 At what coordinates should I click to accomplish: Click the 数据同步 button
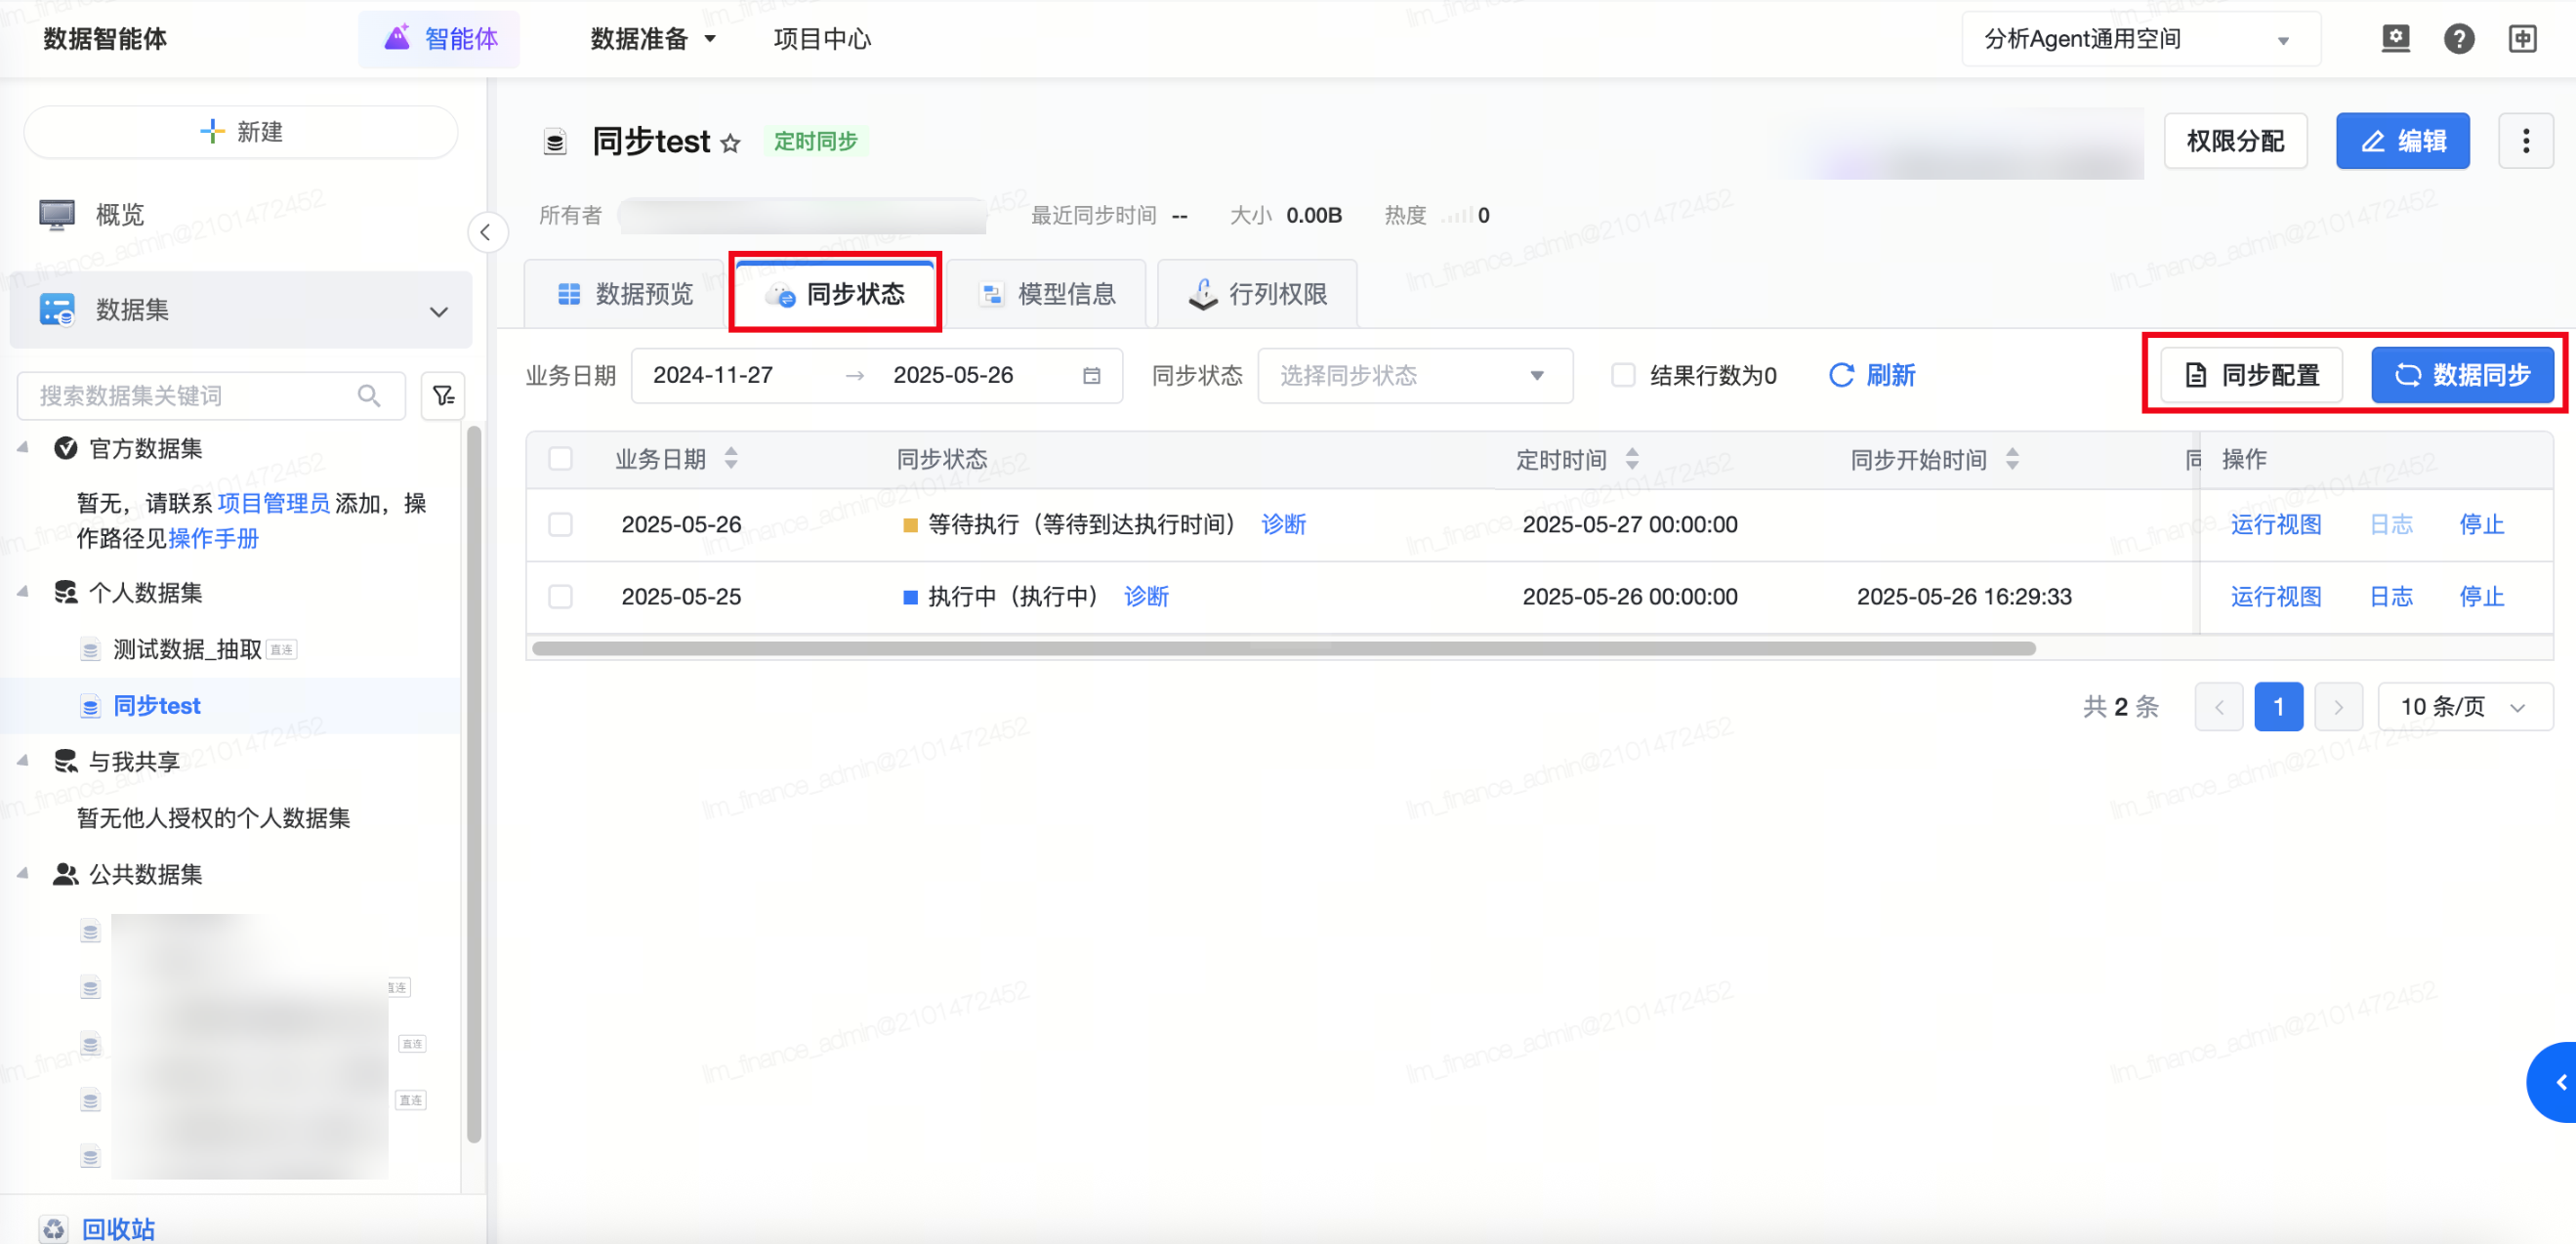(2462, 375)
